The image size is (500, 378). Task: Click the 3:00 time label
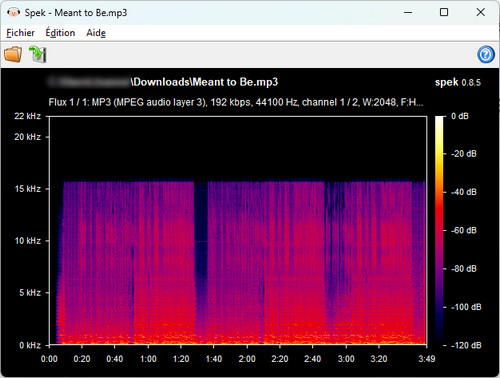click(346, 359)
